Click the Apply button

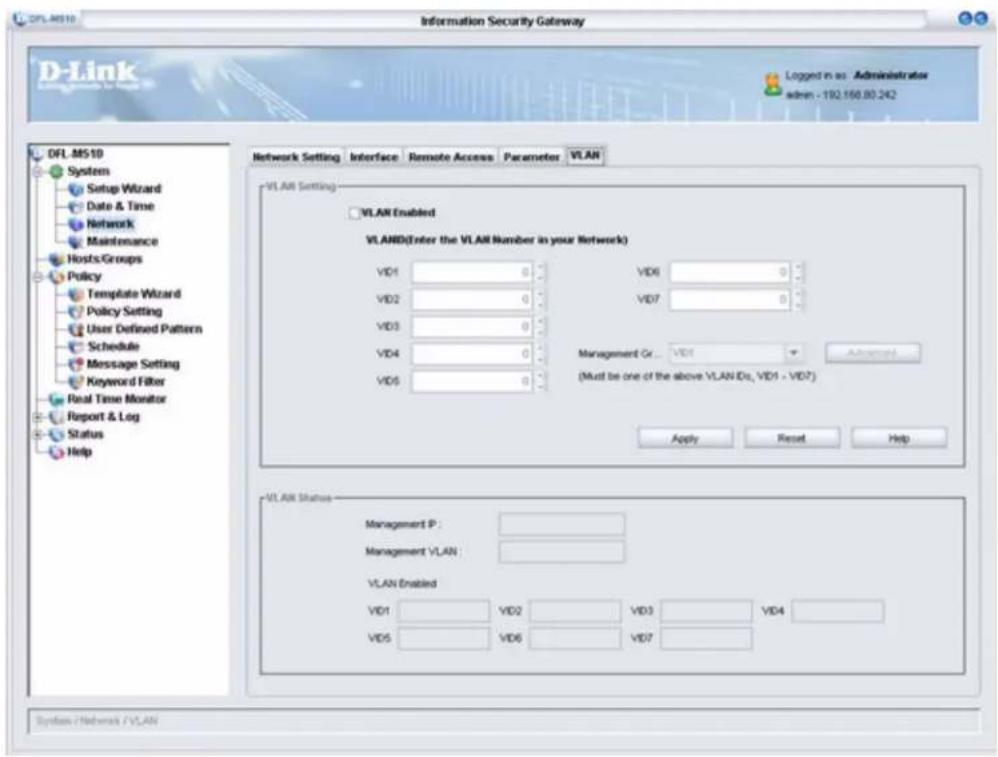685,438
